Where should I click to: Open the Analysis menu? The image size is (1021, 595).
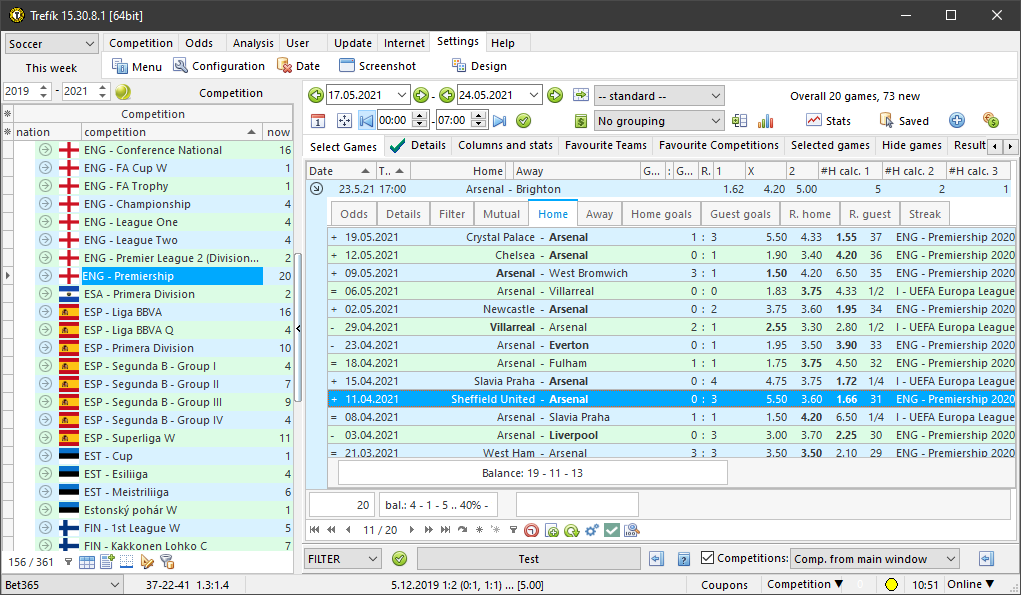pyautogui.click(x=253, y=43)
